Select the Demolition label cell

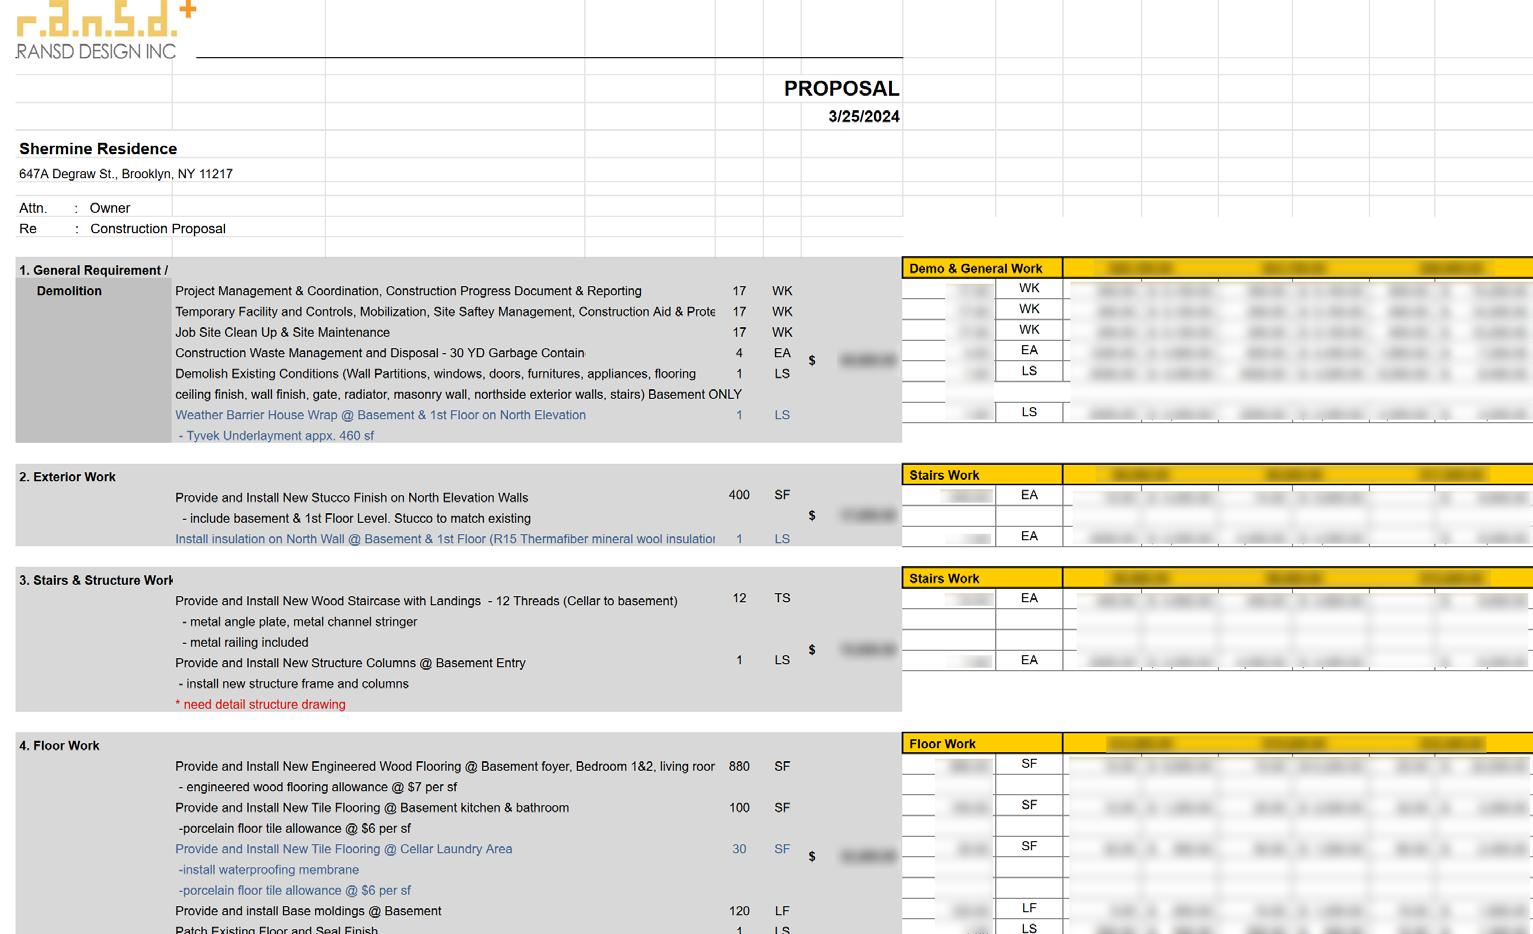(x=69, y=291)
